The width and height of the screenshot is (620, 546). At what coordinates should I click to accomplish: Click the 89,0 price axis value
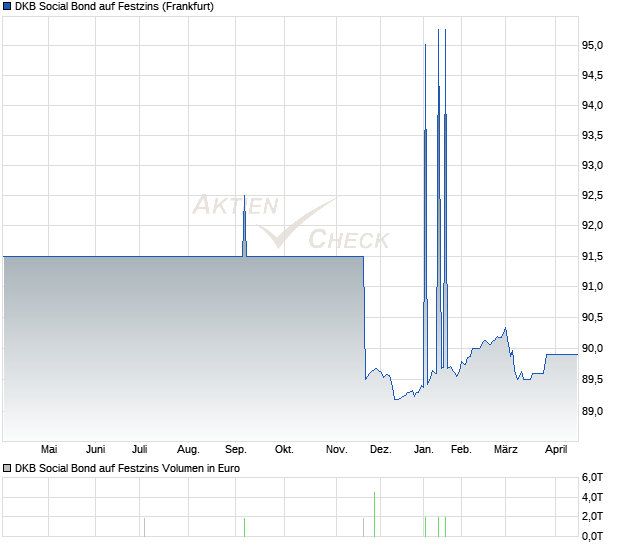(592, 411)
